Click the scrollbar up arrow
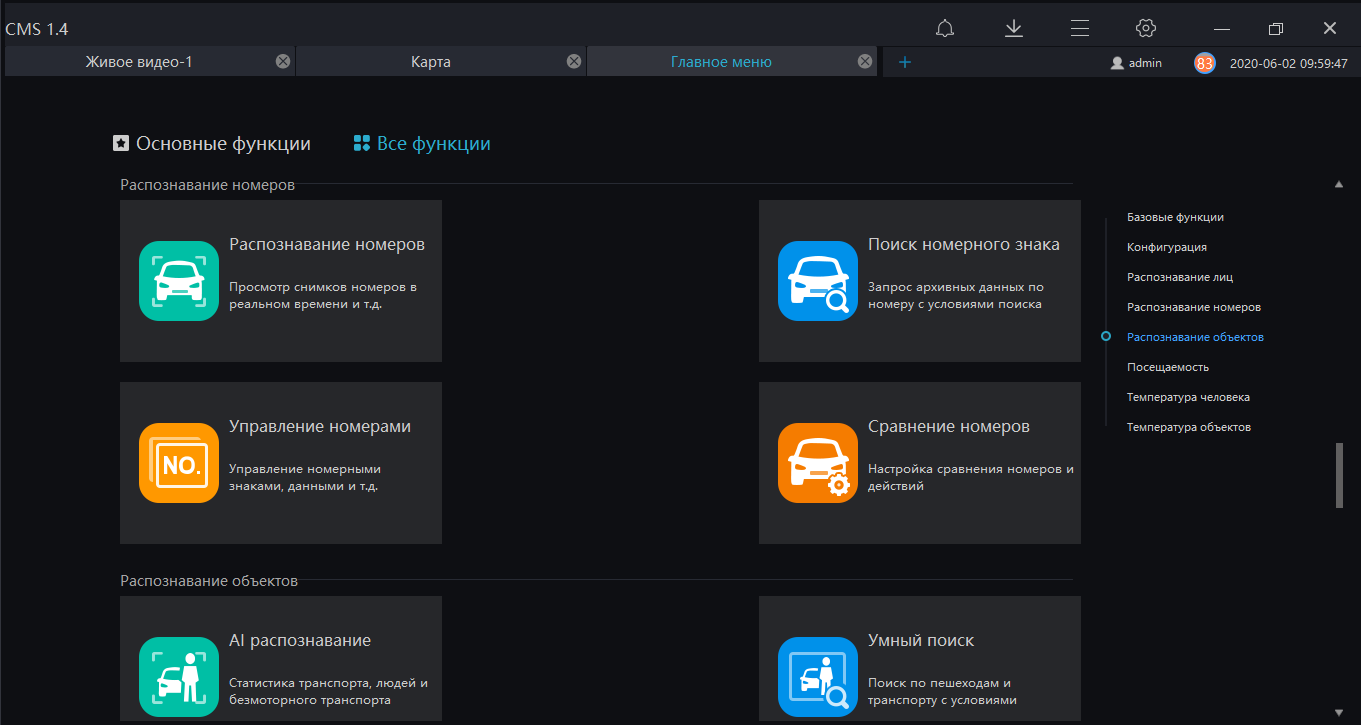The image size is (1361, 725). click(x=1339, y=184)
